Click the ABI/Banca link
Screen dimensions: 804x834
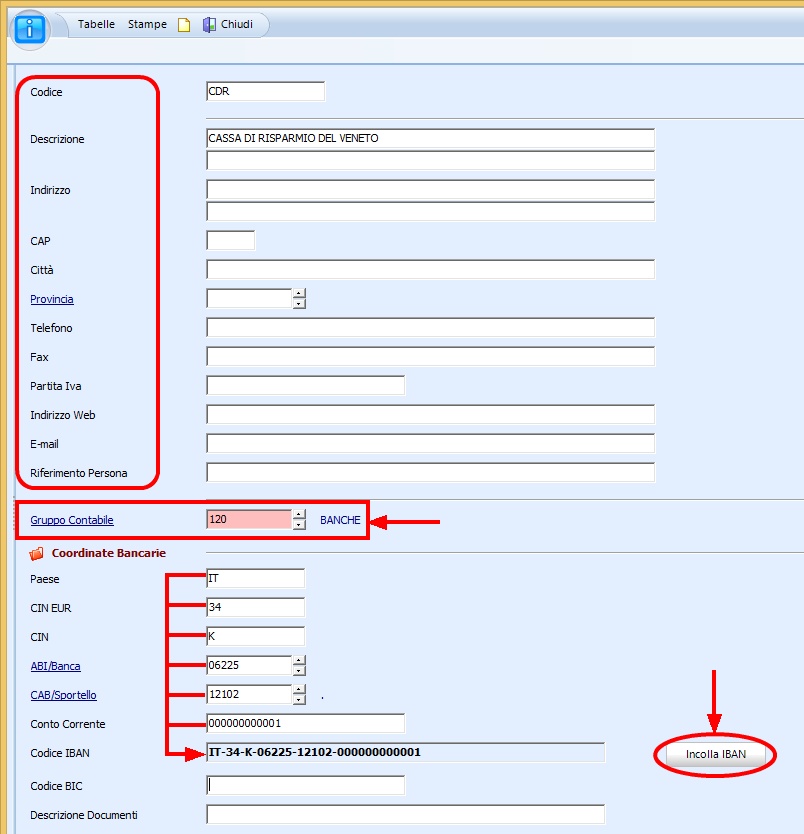pos(56,666)
